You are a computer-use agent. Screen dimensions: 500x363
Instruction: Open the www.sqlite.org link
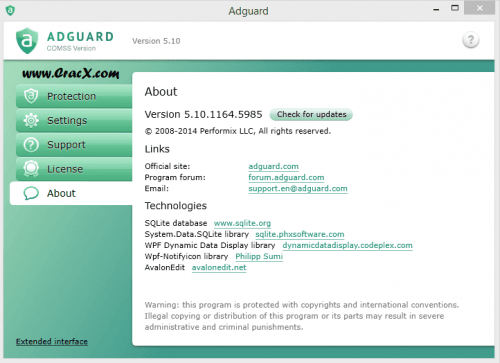pos(242,223)
